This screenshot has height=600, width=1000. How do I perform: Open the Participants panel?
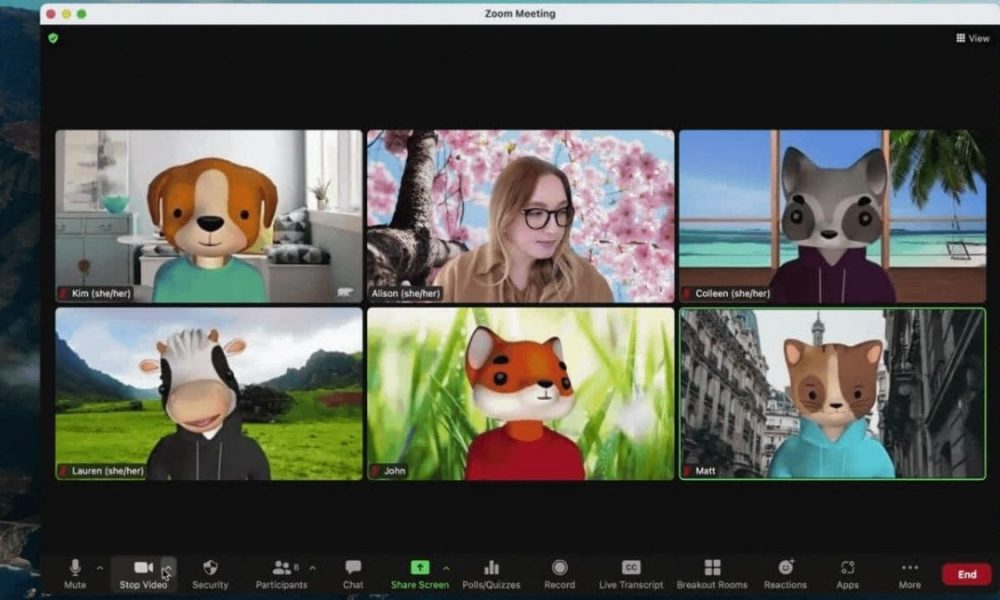point(281,573)
